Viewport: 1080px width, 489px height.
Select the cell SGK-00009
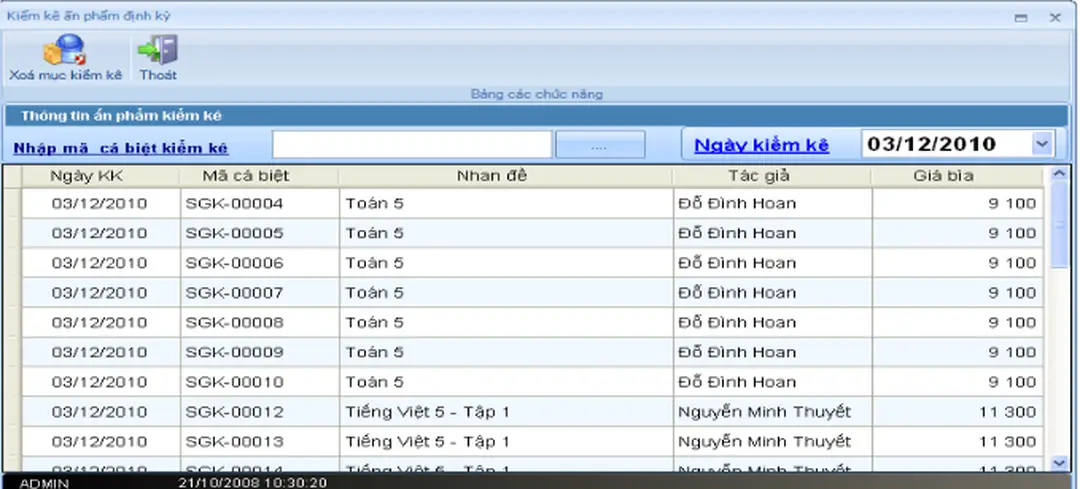tap(260, 352)
